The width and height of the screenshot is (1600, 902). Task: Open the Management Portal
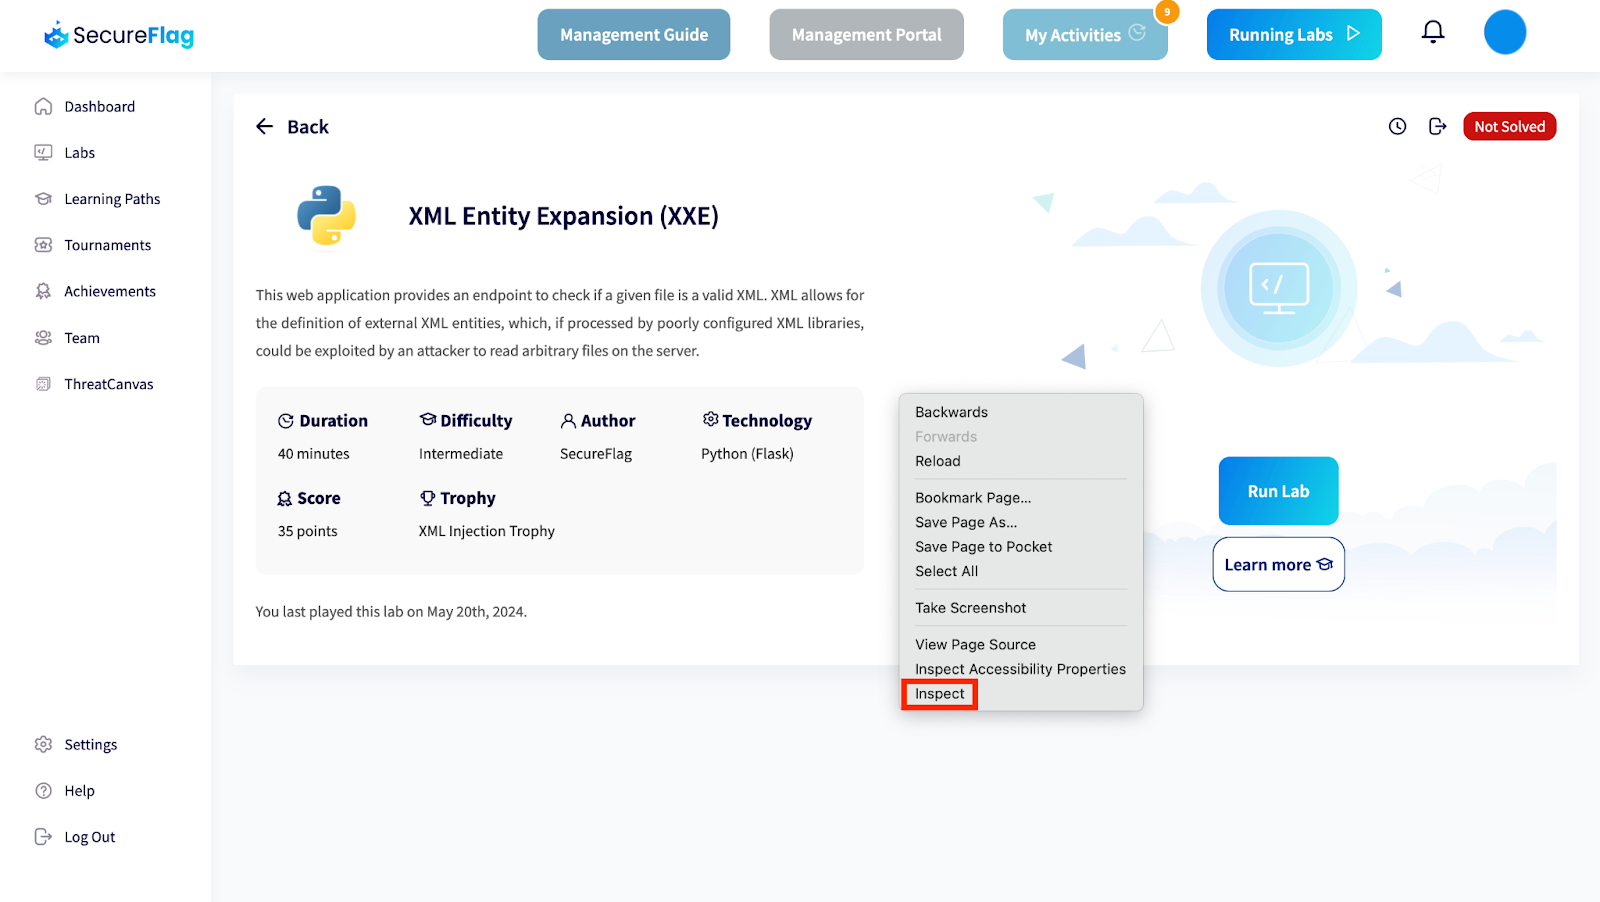(x=866, y=35)
